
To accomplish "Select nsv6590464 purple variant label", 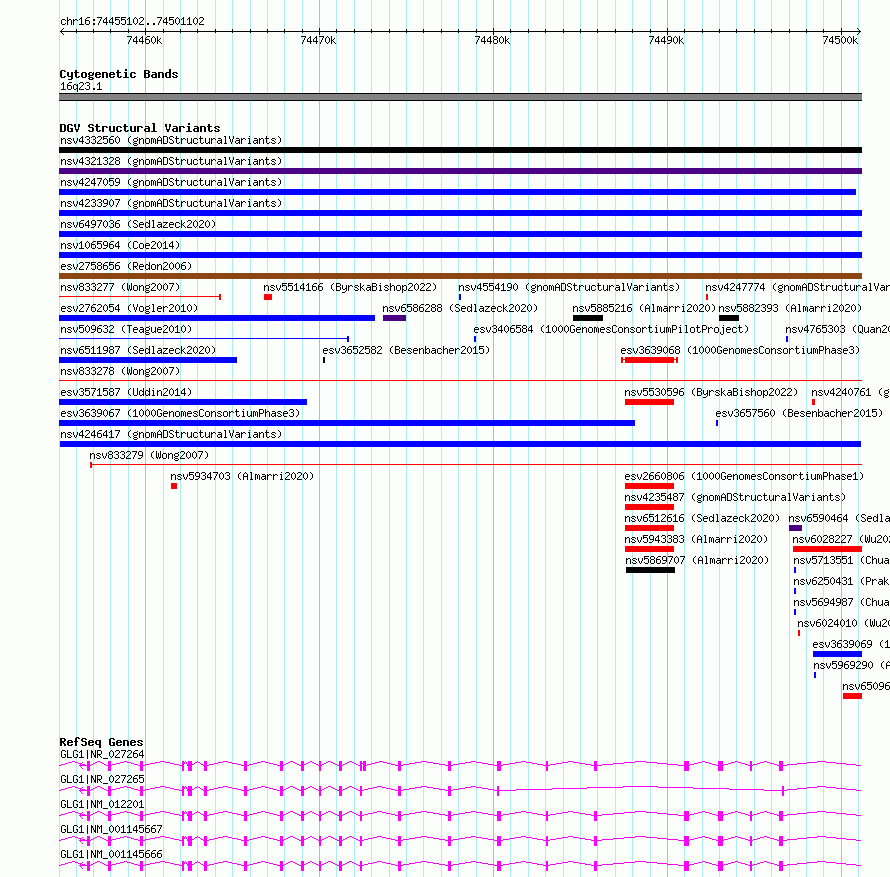I will tap(839, 518).
